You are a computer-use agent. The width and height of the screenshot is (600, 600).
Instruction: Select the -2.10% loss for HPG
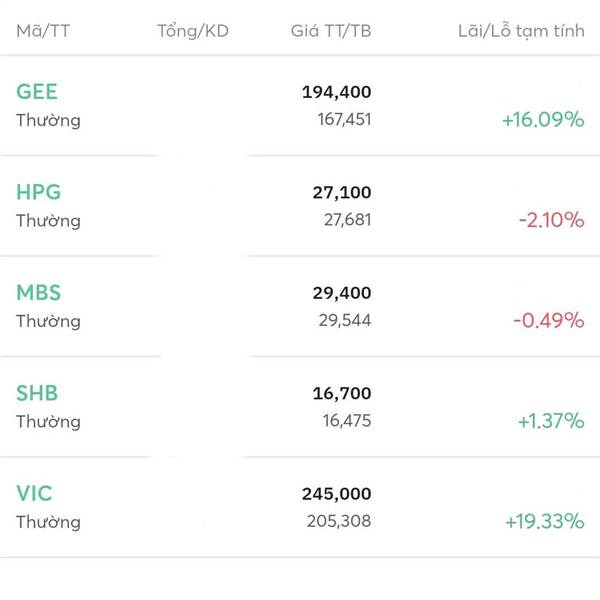[x=551, y=220]
